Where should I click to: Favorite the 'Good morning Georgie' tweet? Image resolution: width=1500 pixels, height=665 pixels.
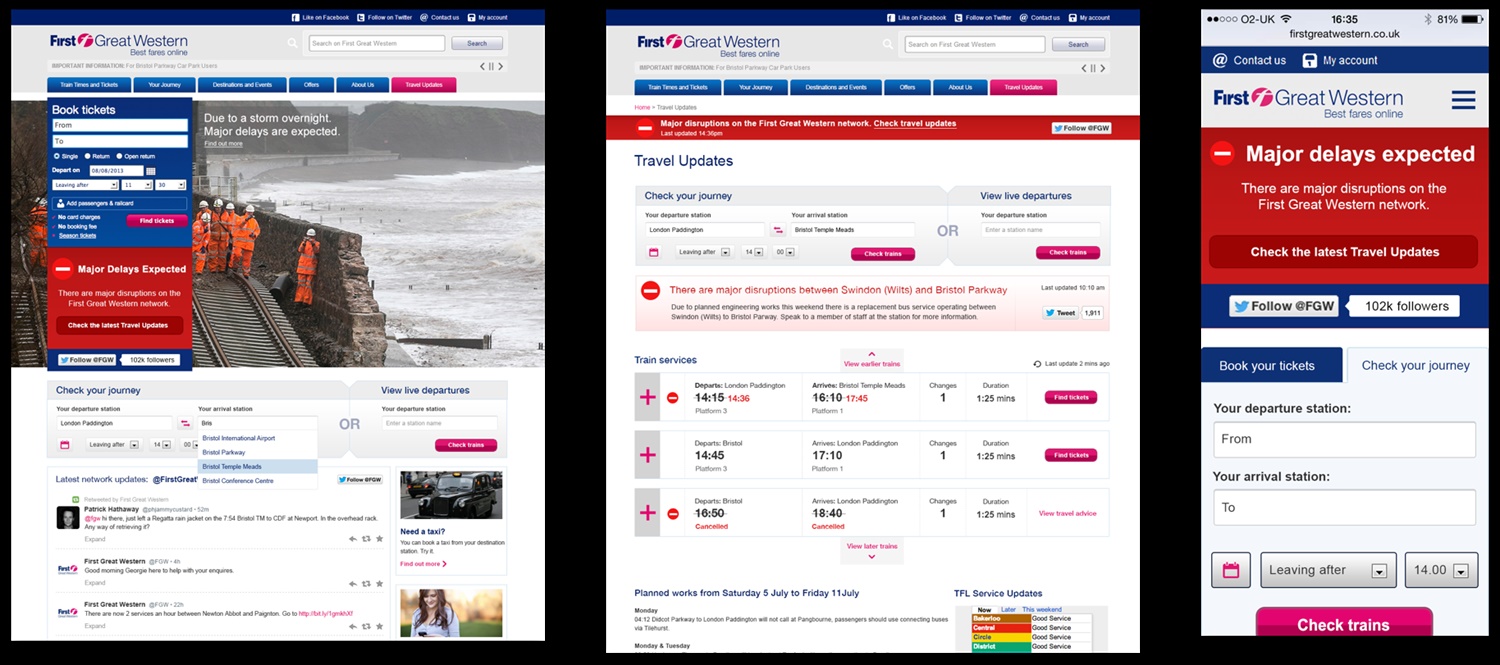(x=379, y=582)
